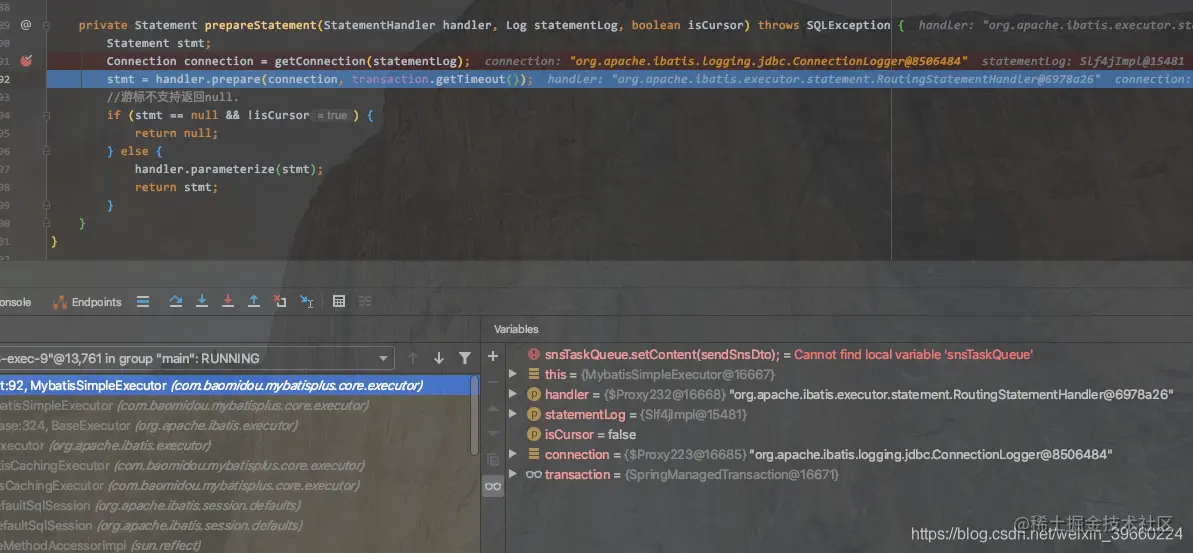Screen dimensions: 1193x553
Task: Click 'throws SQLException' in method signature
Action: (824, 25)
